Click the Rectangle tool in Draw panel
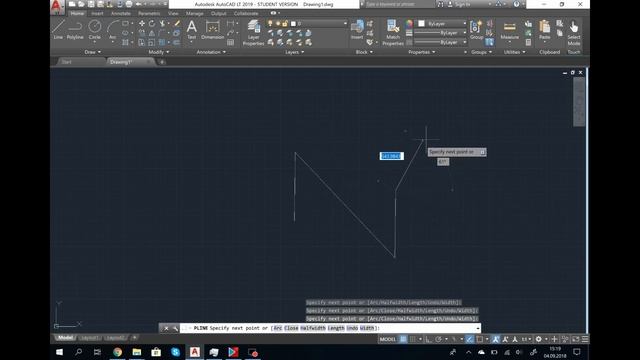Viewport: 640px width, 360px height. click(x=125, y=24)
